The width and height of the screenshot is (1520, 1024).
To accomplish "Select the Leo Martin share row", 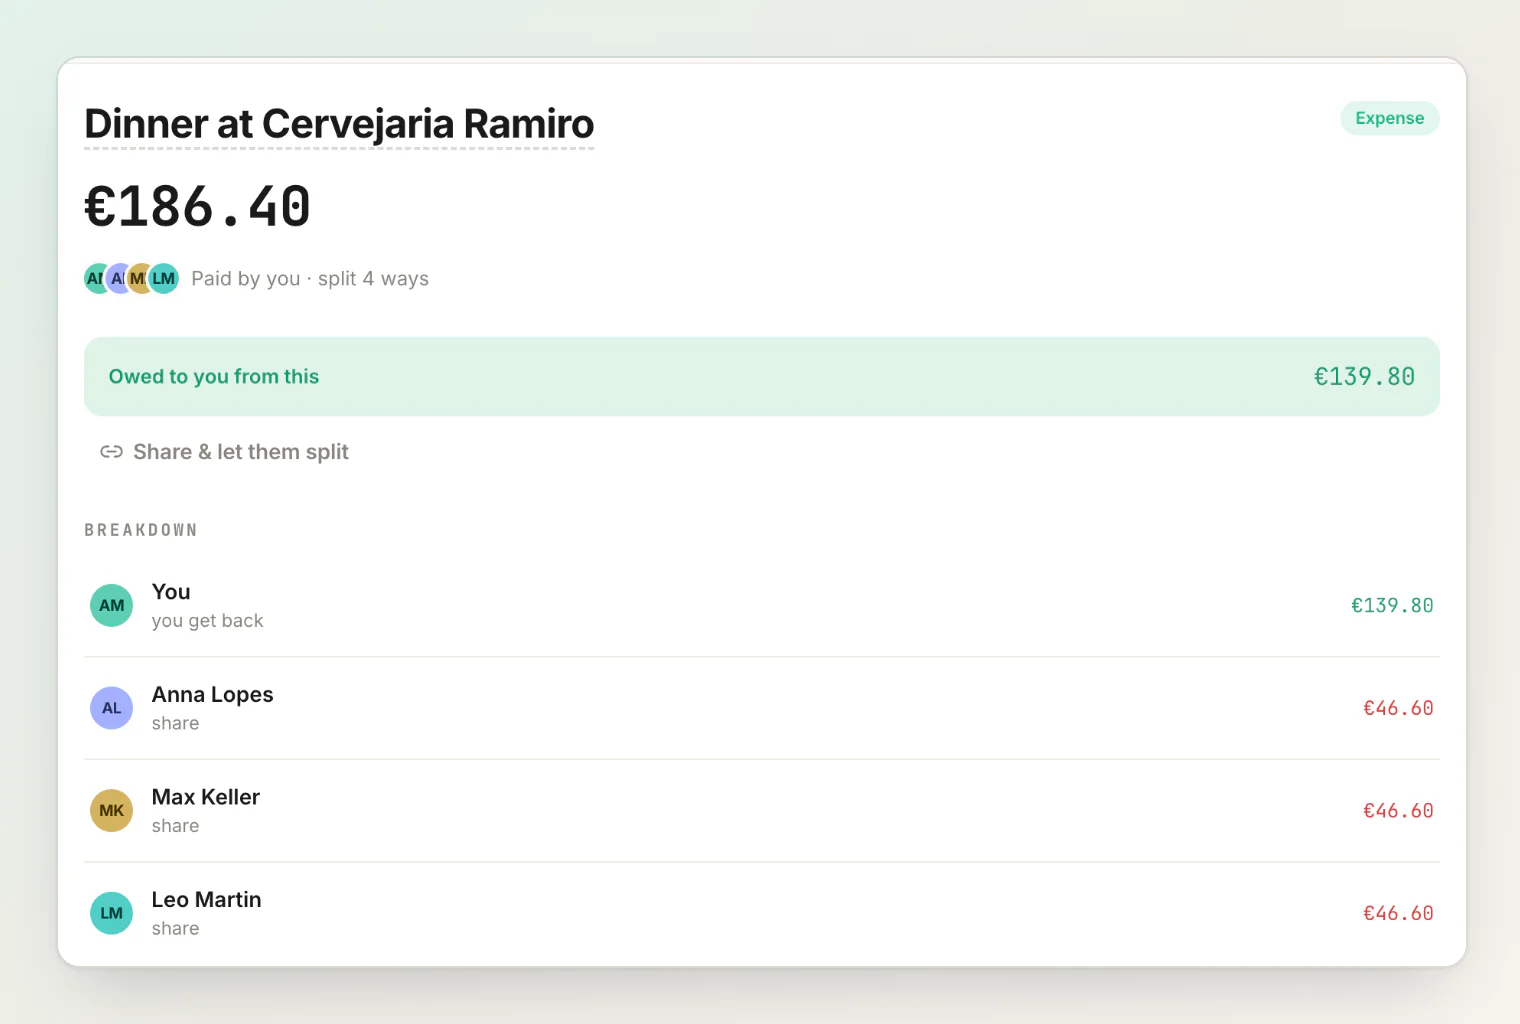I will click(x=762, y=913).
